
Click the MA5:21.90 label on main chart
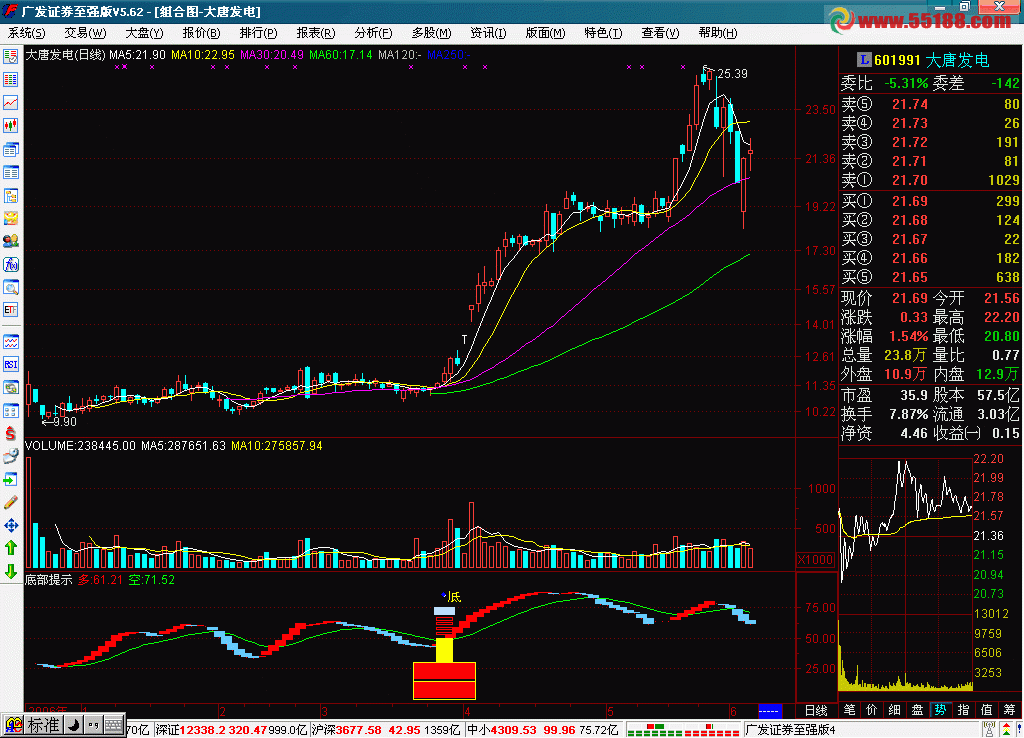point(137,55)
